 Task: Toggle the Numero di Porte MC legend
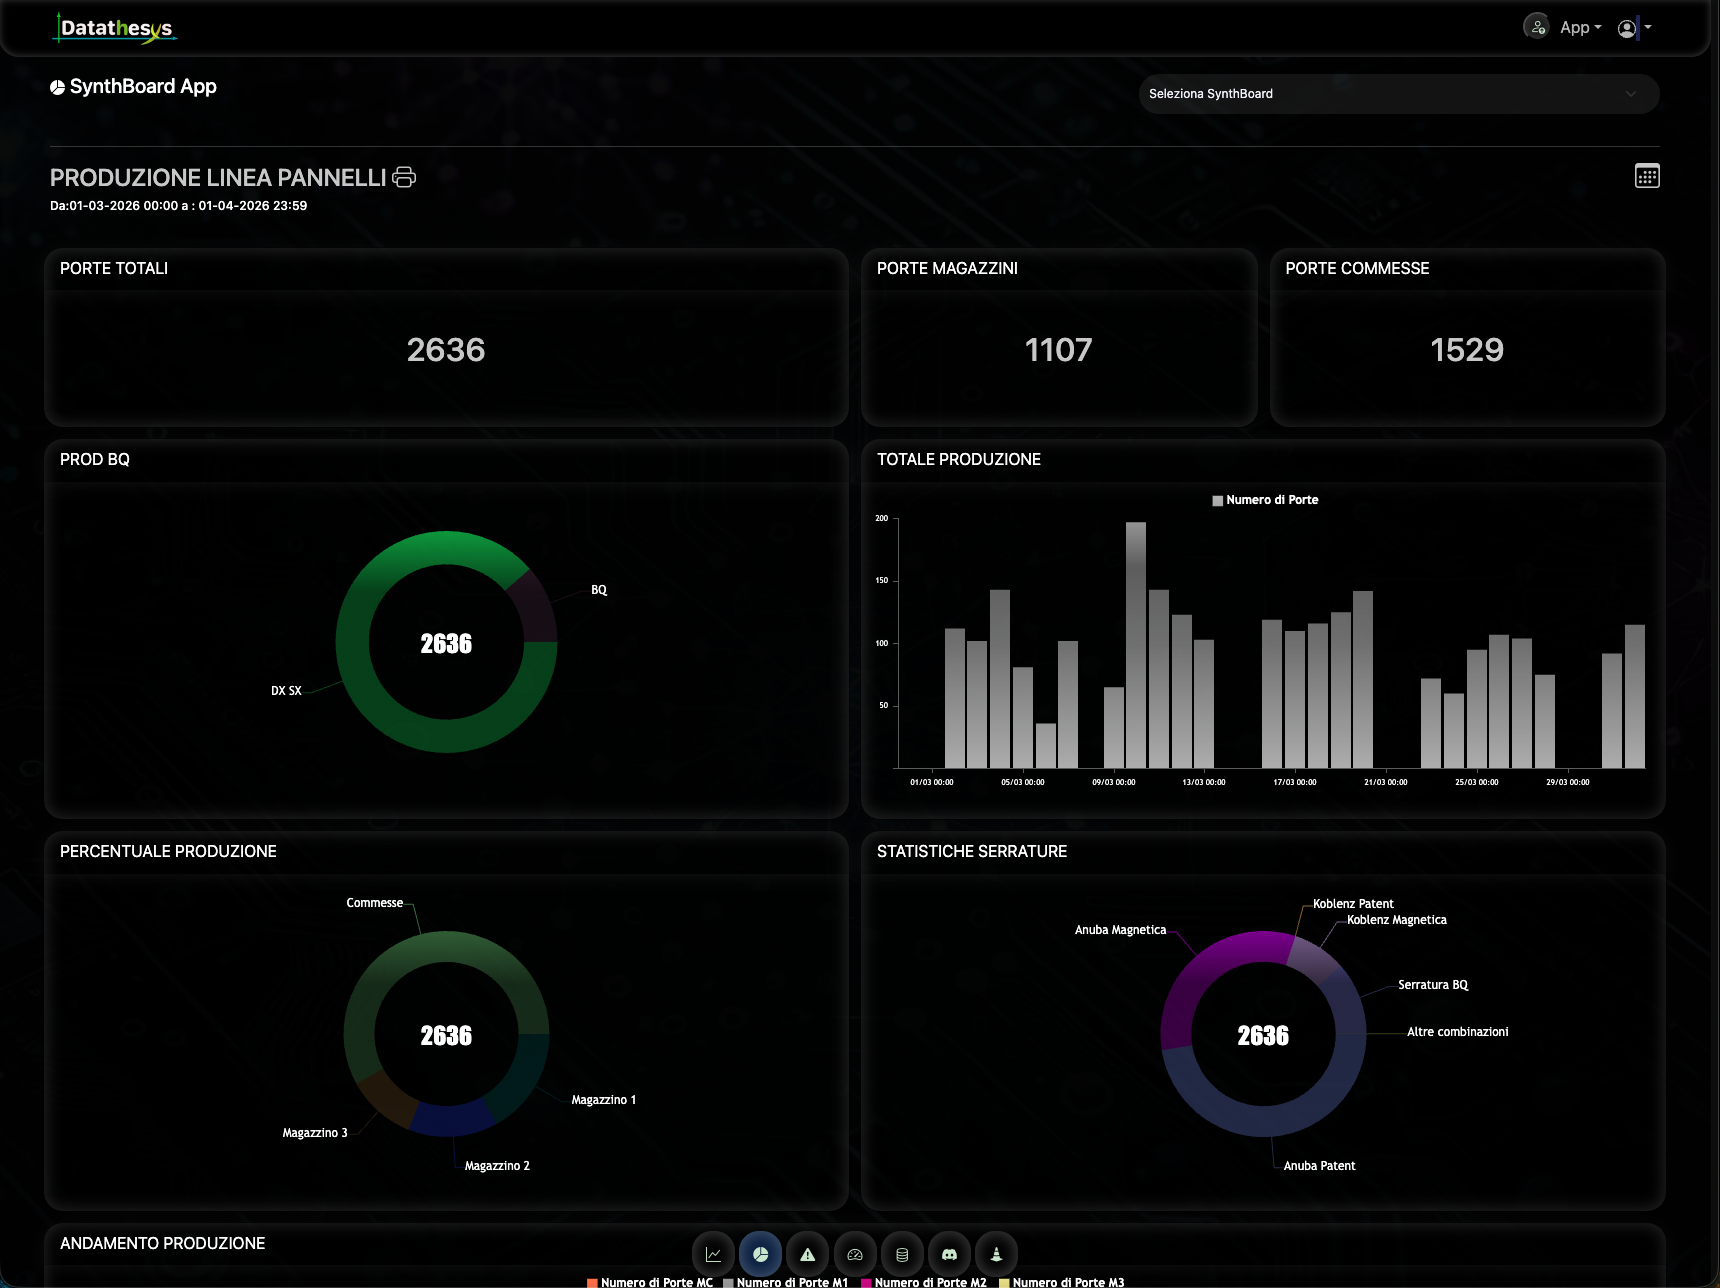650,1282
